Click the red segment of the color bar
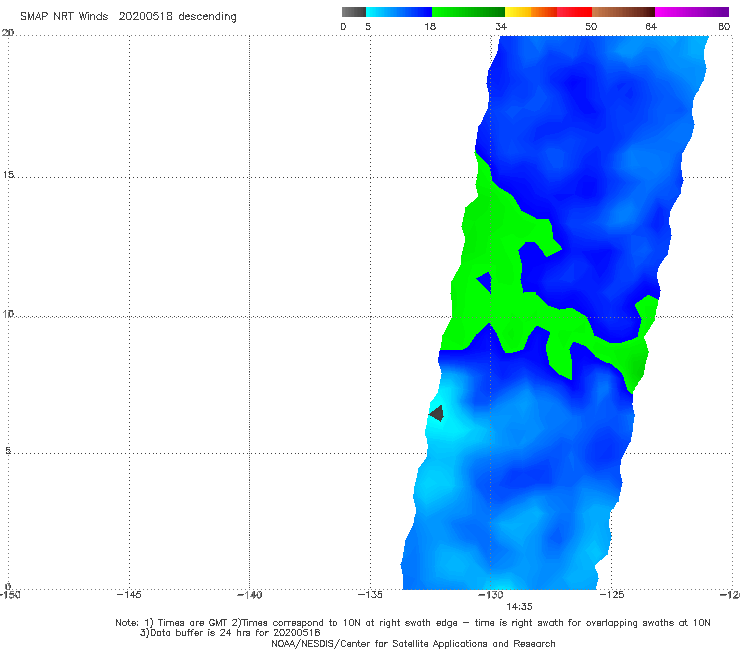This screenshot has width=740, height=650. pos(574,12)
